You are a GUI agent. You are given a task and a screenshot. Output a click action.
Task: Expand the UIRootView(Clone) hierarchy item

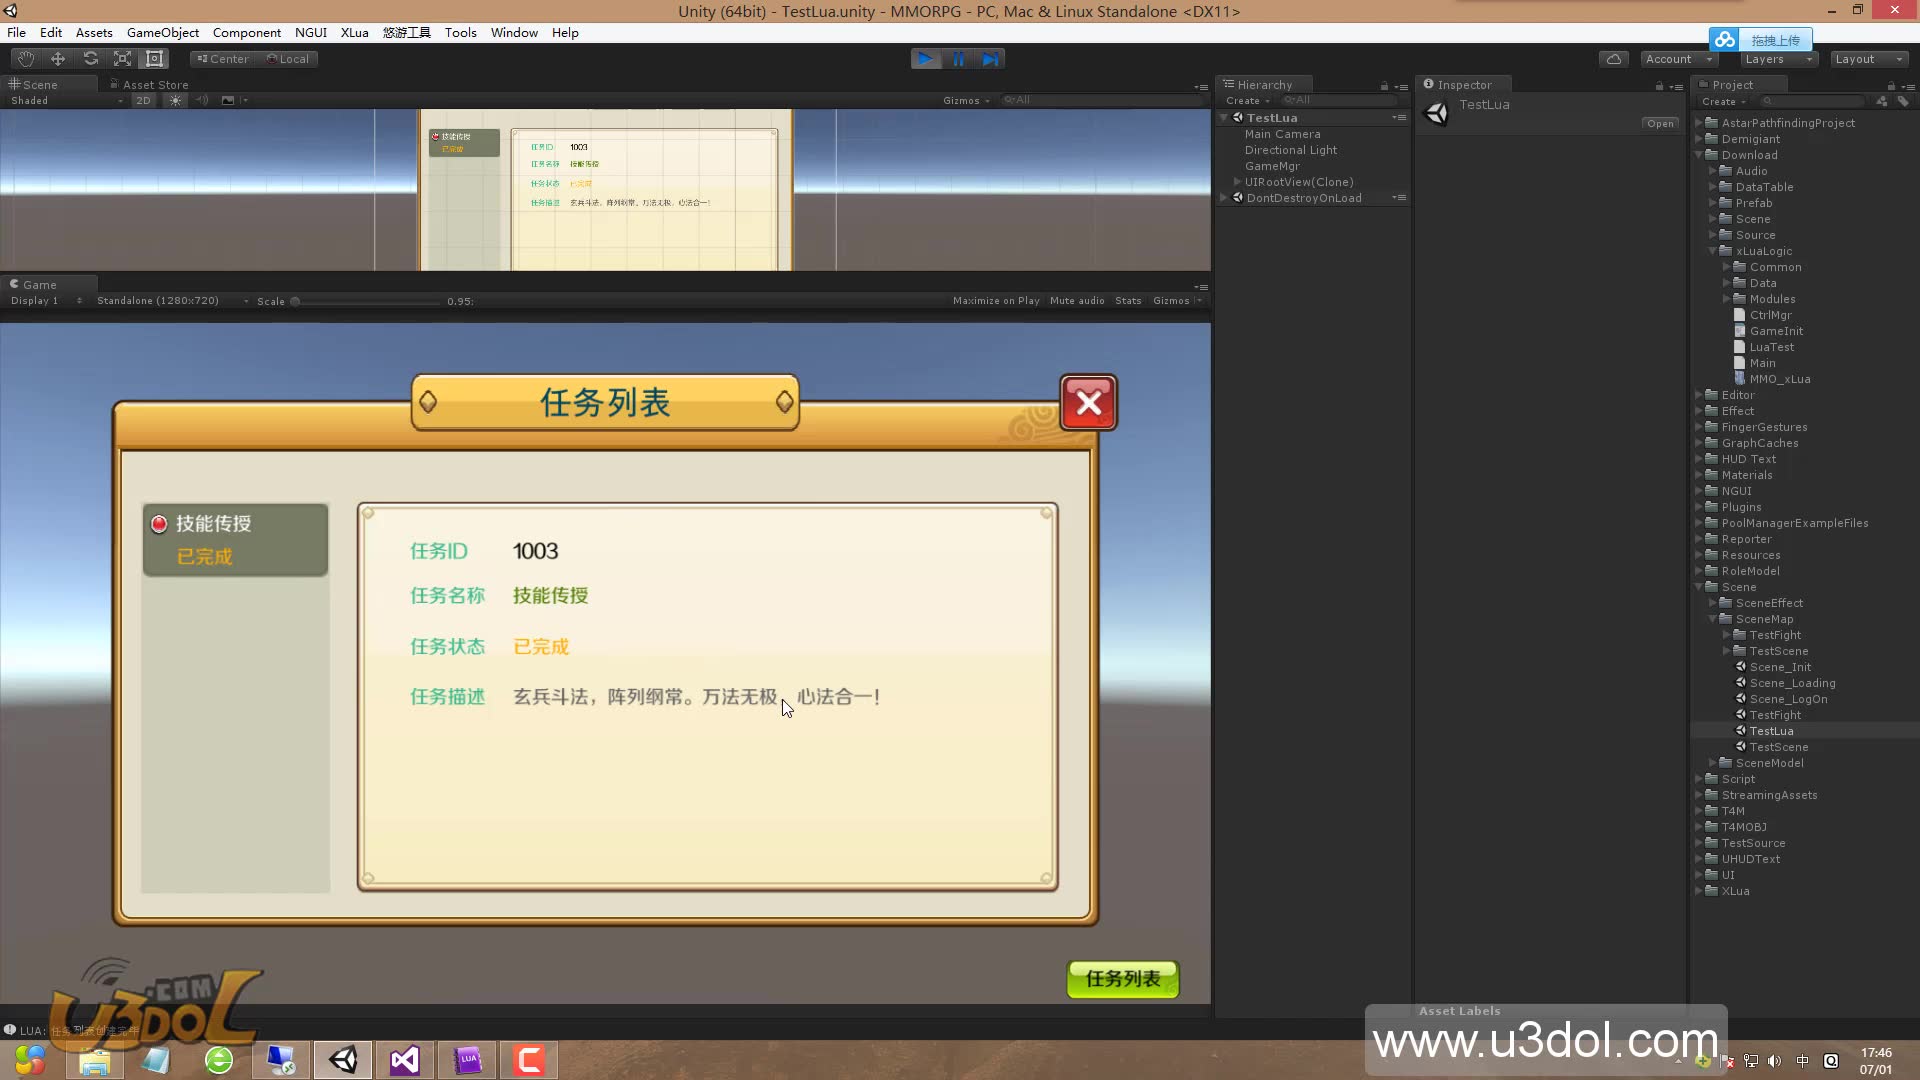click(1238, 182)
